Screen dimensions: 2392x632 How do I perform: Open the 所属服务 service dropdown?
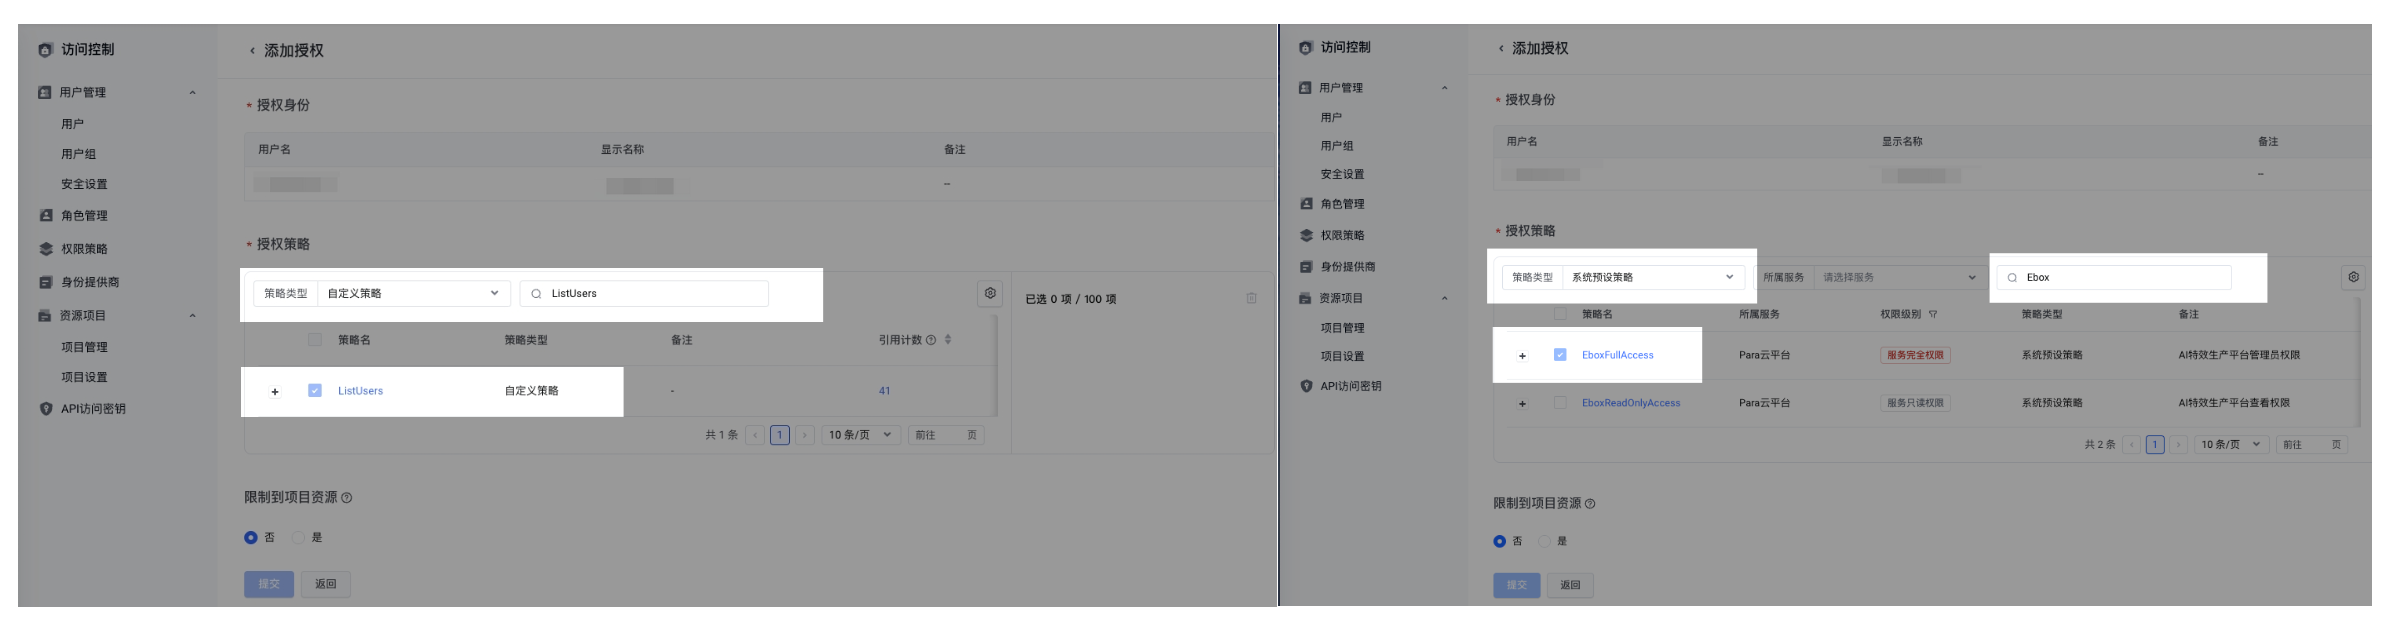(x=1897, y=277)
